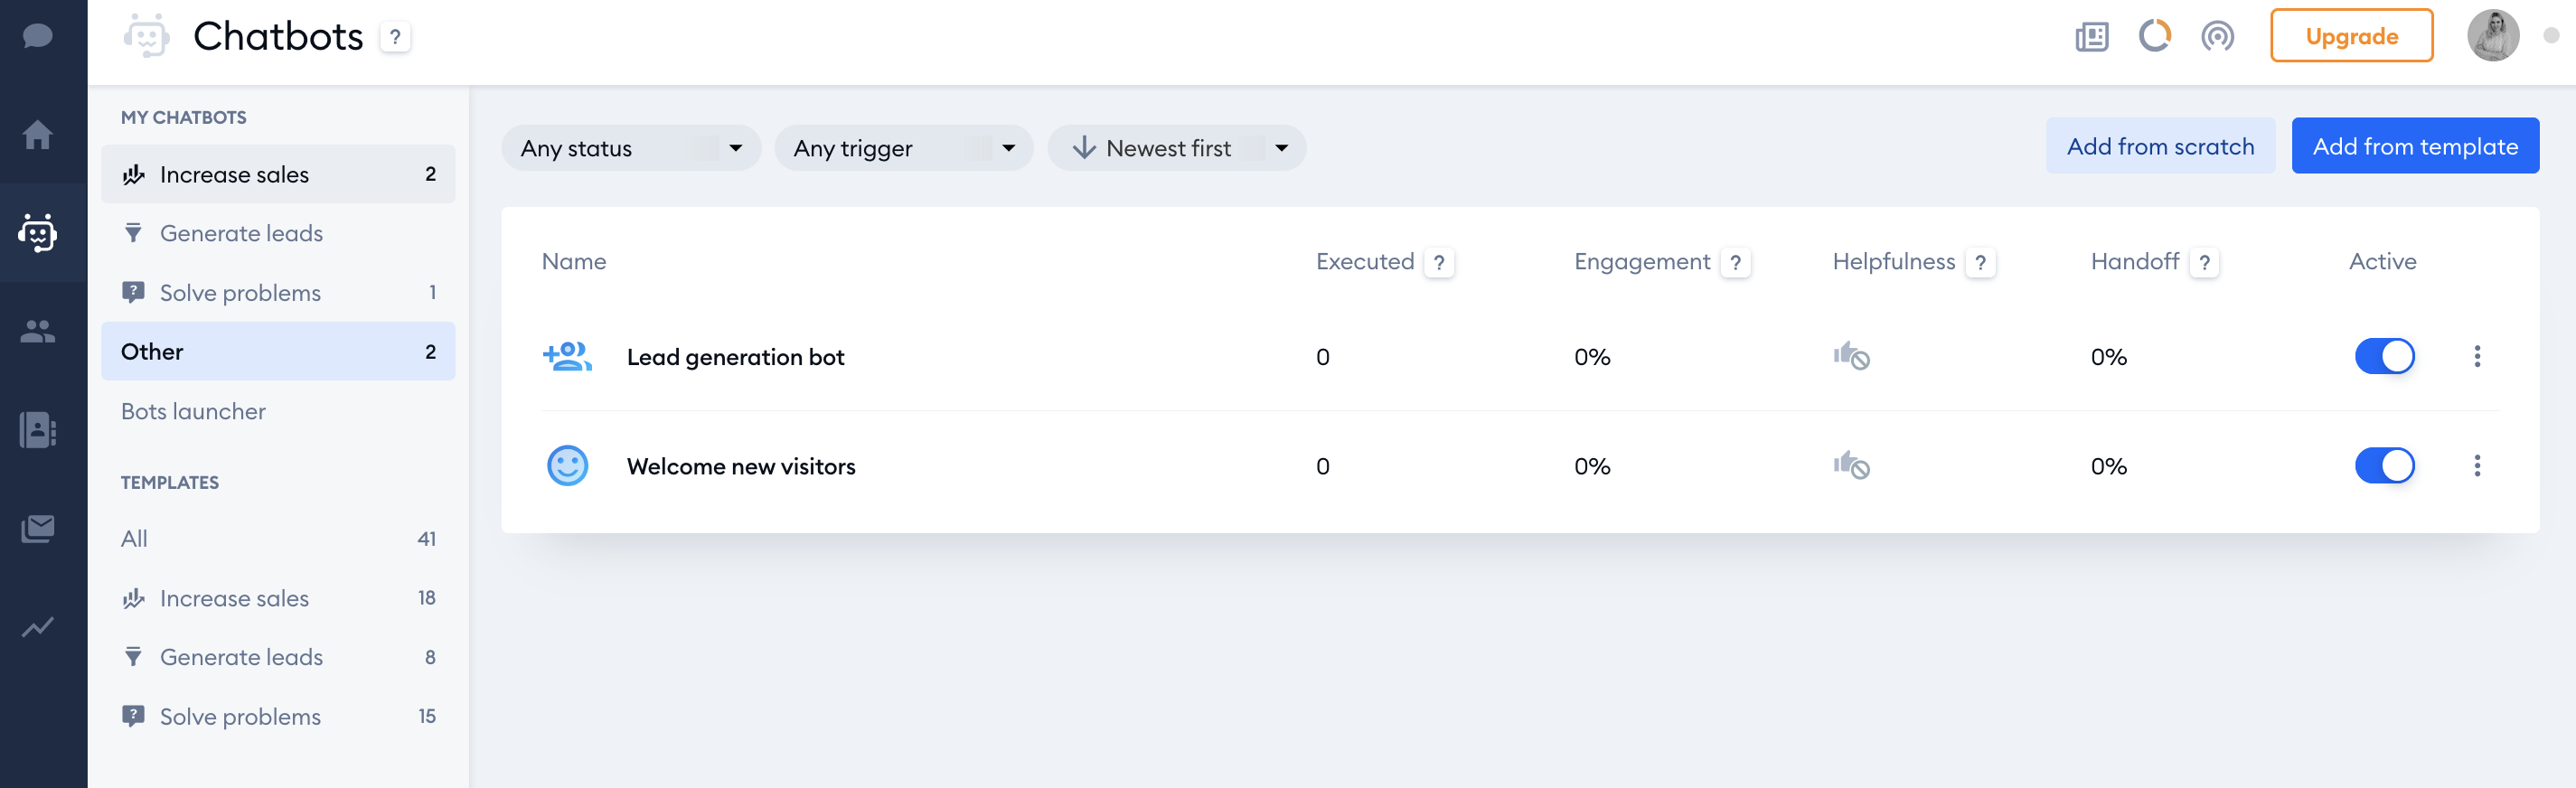This screenshot has height=788, width=2576.
Task: Open the Mailing envelope icon in left rail
Action: click(x=38, y=528)
